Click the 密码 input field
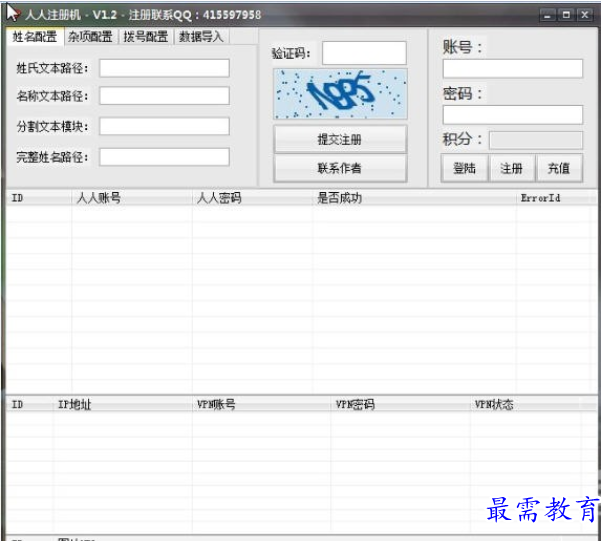 pos(513,115)
